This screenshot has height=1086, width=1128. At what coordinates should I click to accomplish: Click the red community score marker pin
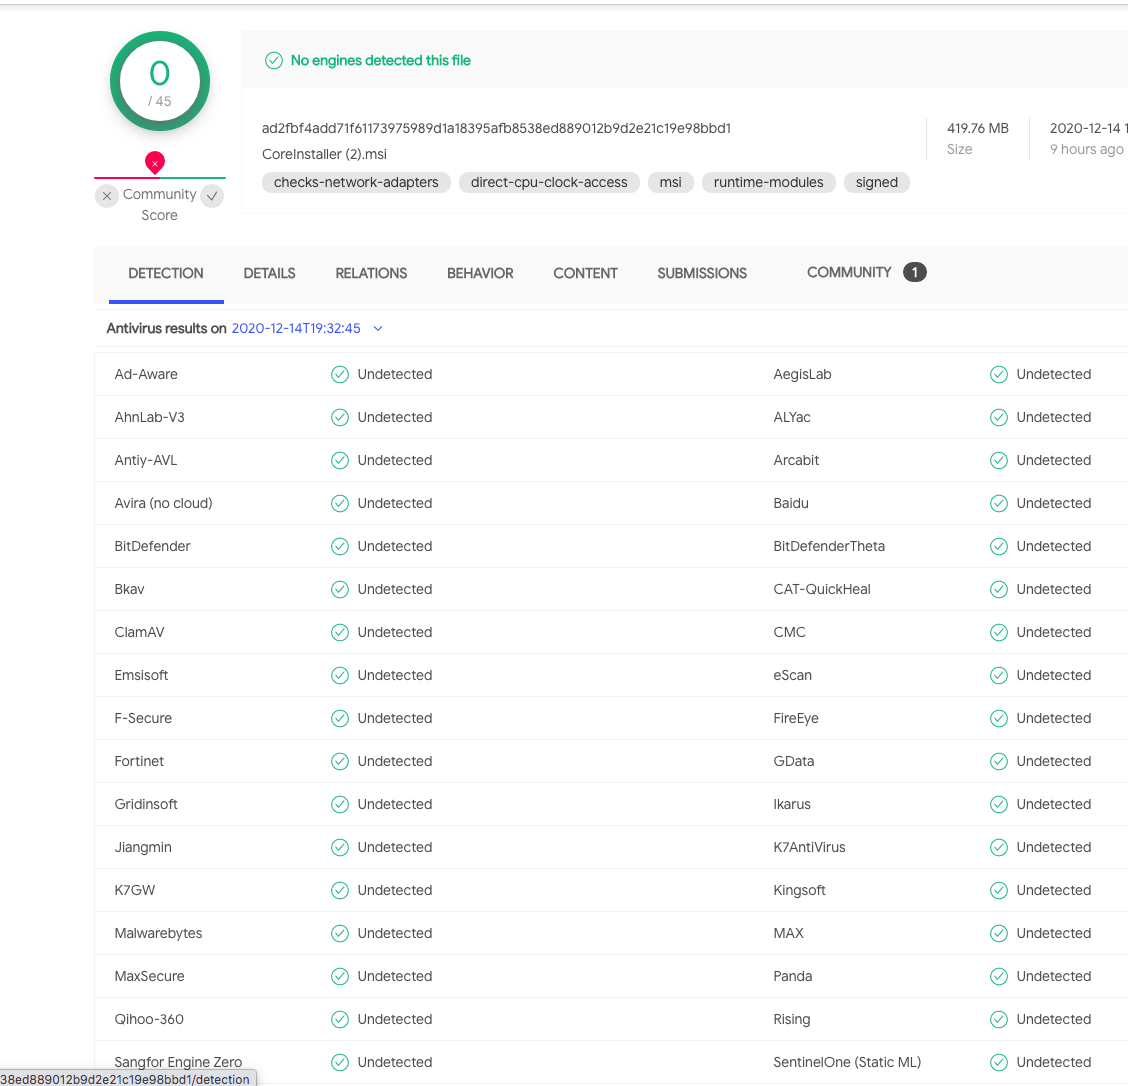tap(155, 163)
